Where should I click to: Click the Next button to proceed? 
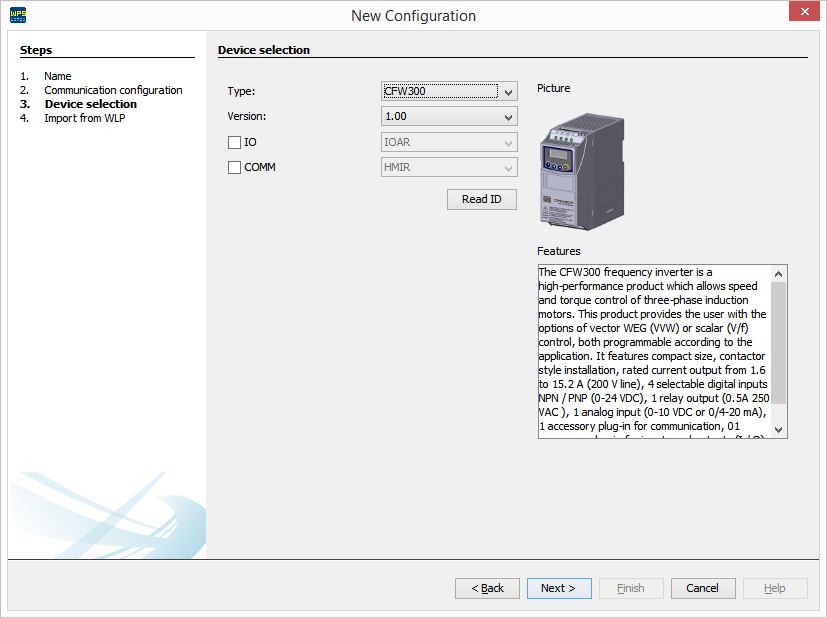(558, 588)
